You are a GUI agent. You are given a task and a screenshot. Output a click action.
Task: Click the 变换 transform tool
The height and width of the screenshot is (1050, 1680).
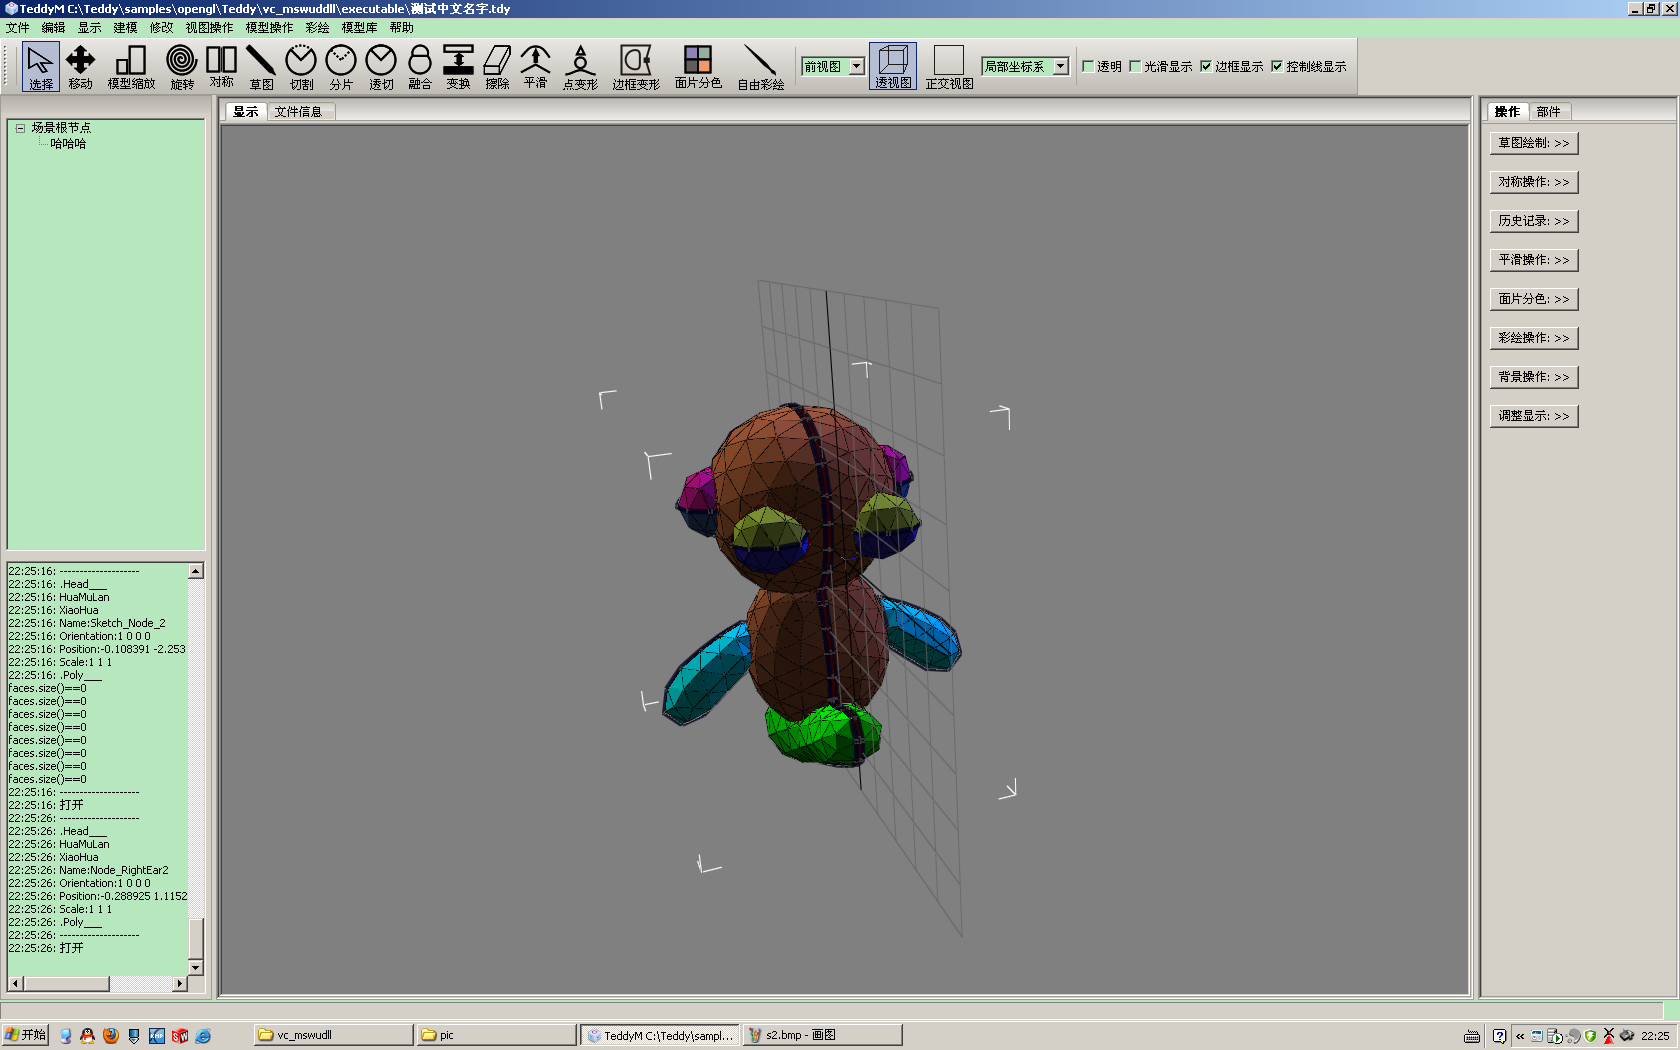click(458, 67)
